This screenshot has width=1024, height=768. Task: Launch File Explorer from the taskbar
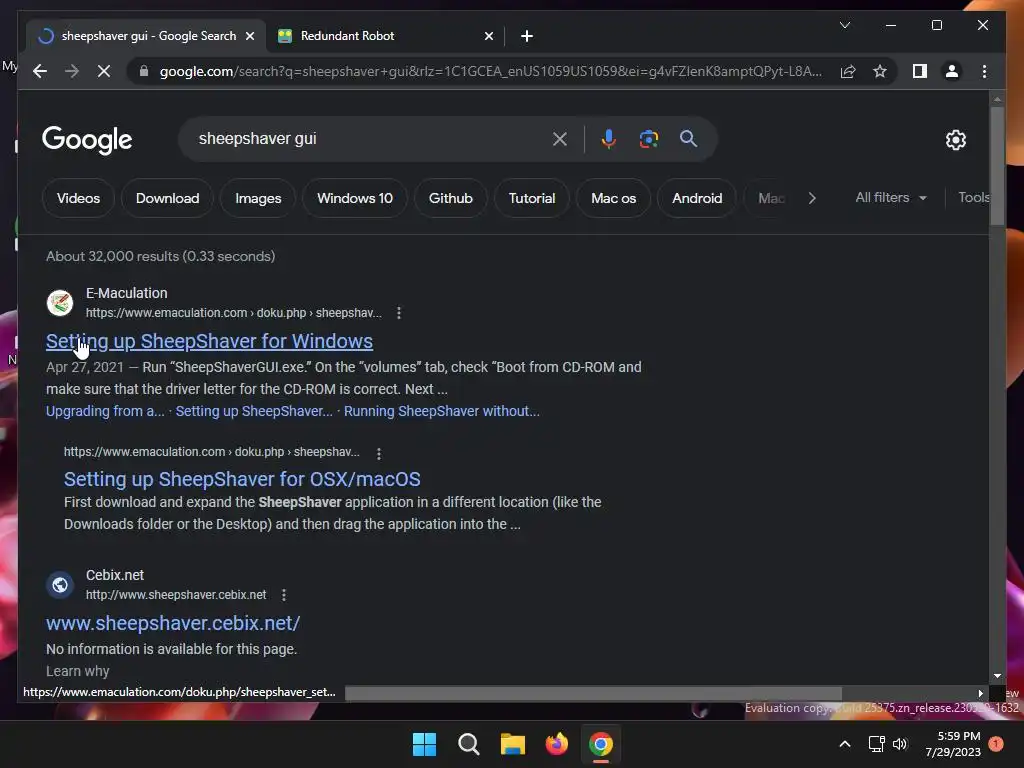[x=513, y=744]
